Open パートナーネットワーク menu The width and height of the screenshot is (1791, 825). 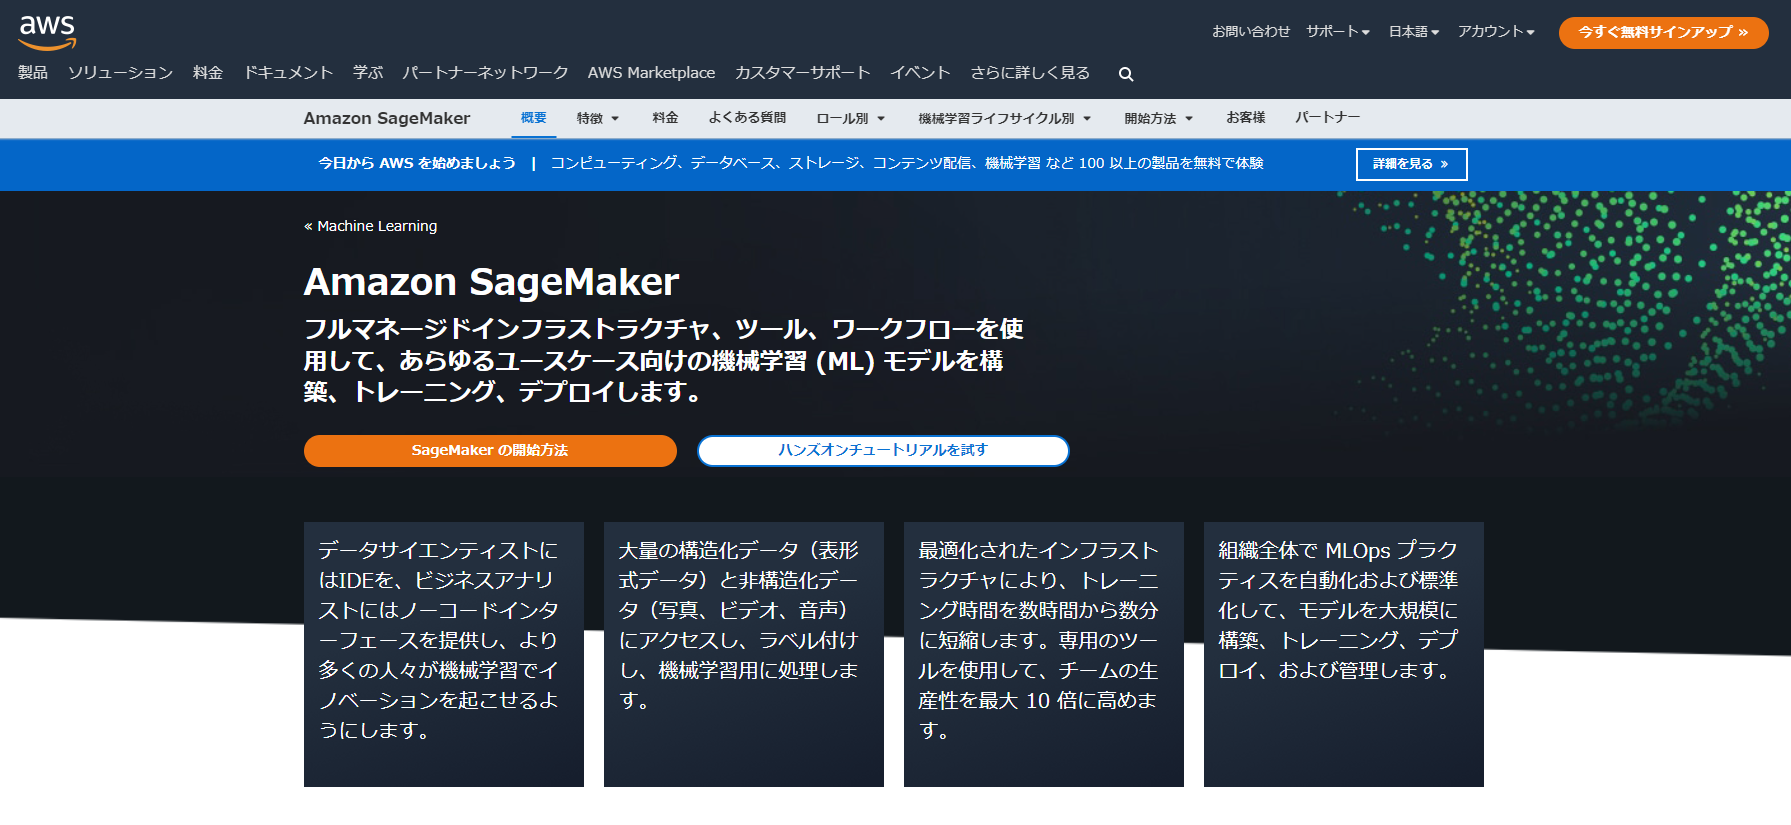pos(485,73)
